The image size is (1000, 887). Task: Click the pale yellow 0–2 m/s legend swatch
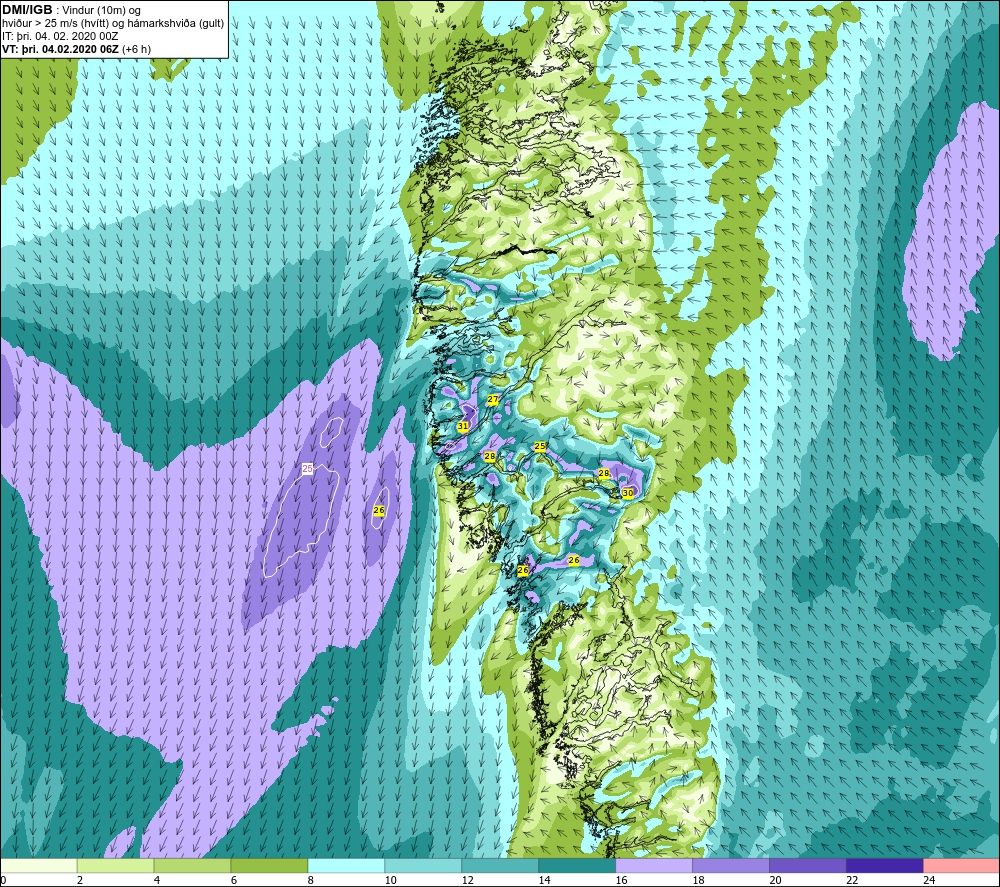pyautogui.click(x=38, y=865)
